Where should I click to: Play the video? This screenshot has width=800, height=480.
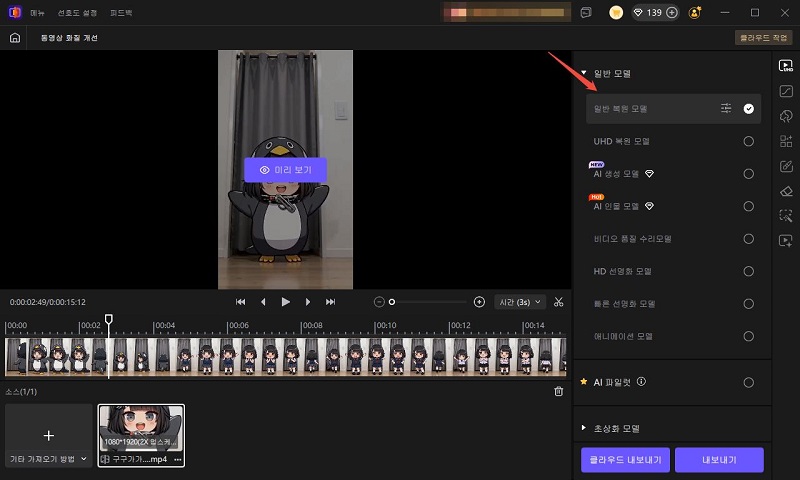coord(285,302)
